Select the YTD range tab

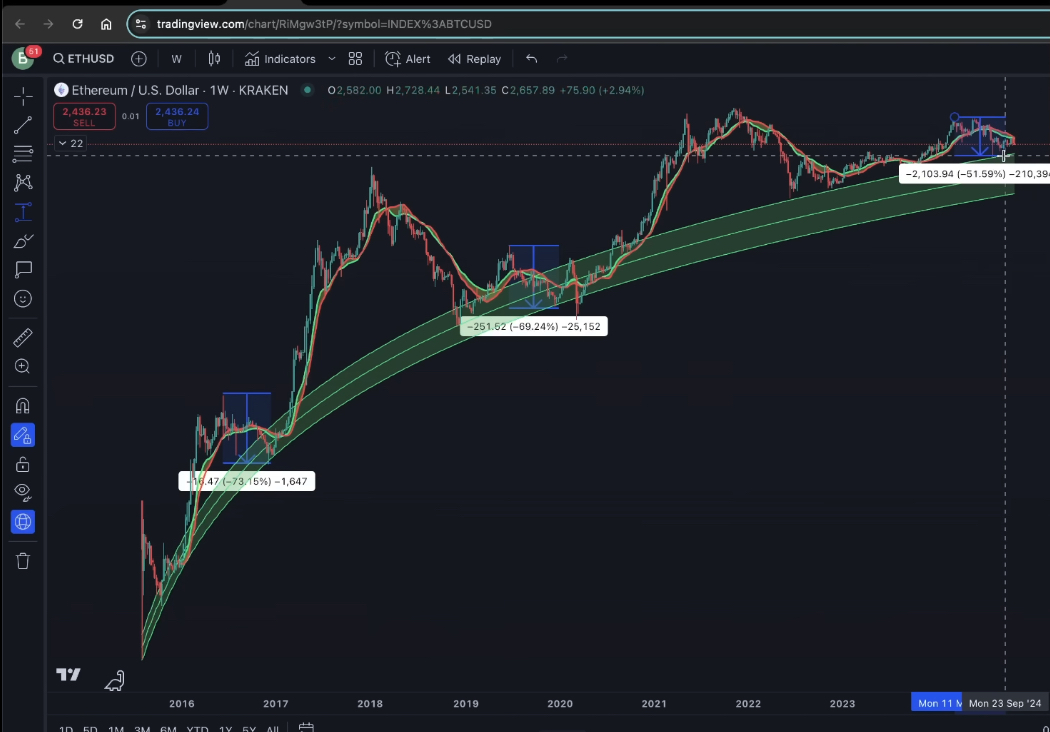pos(197,729)
